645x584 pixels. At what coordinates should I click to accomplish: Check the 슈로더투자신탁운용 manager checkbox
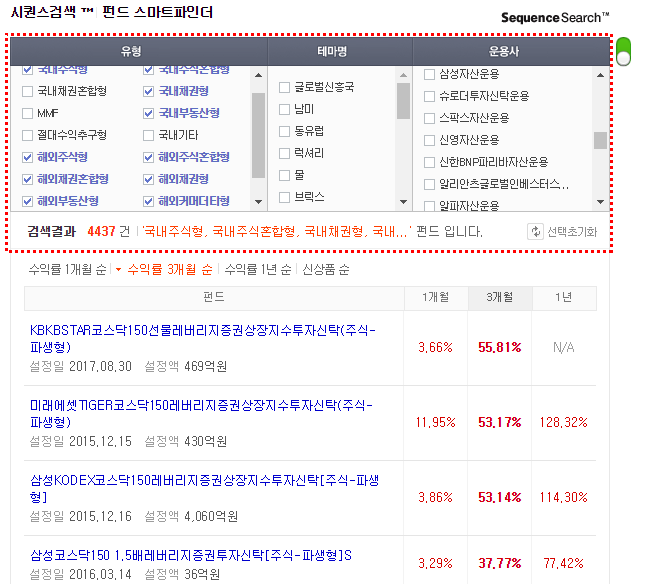[x=429, y=96]
